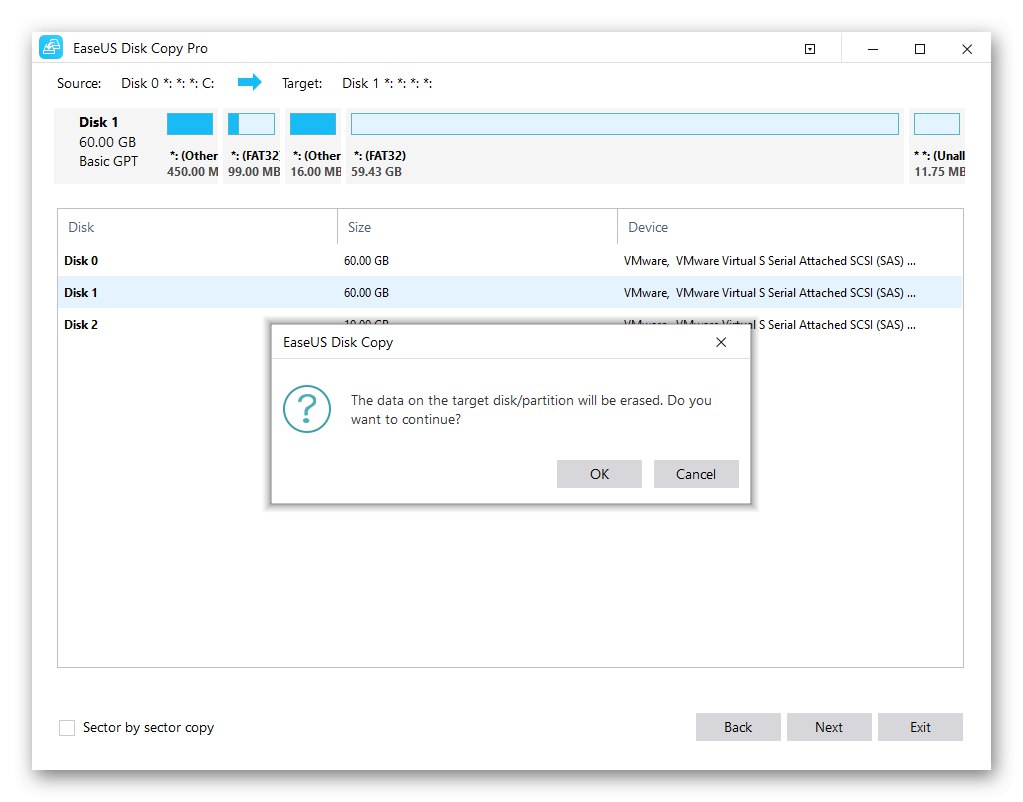Image resolution: width=1023 pixels, height=802 pixels.
Task: Click Cancel in the erase warning dialog
Action: [x=696, y=474]
